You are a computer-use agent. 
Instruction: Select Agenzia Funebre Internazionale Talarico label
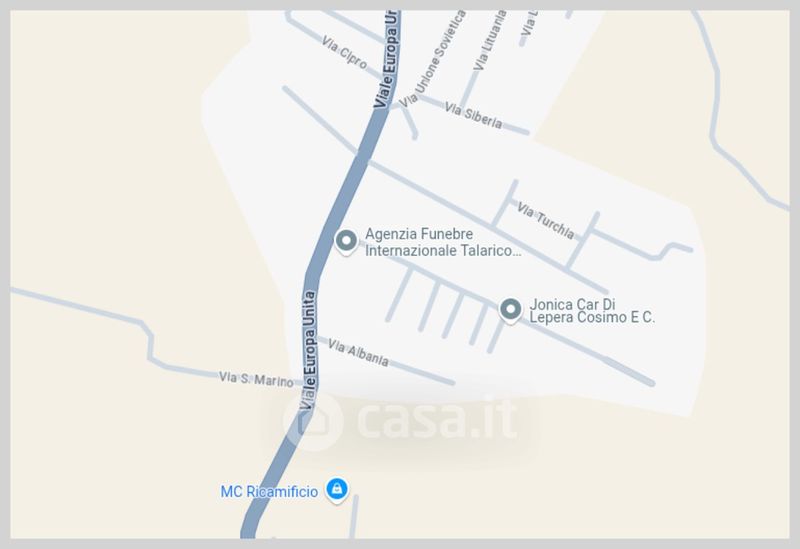click(x=443, y=242)
